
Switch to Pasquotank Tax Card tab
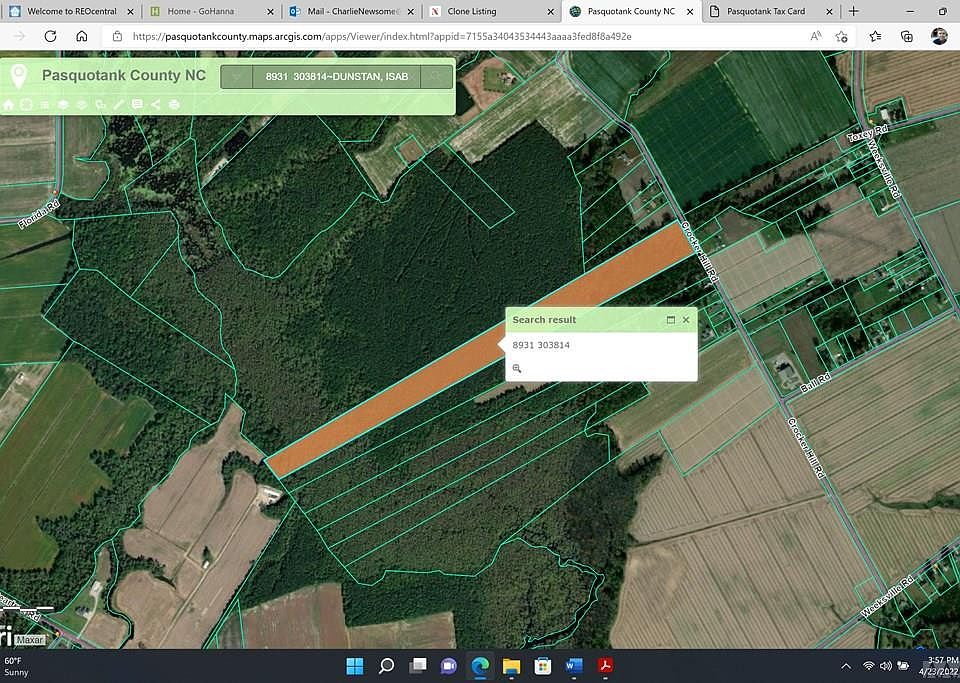tap(765, 11)
